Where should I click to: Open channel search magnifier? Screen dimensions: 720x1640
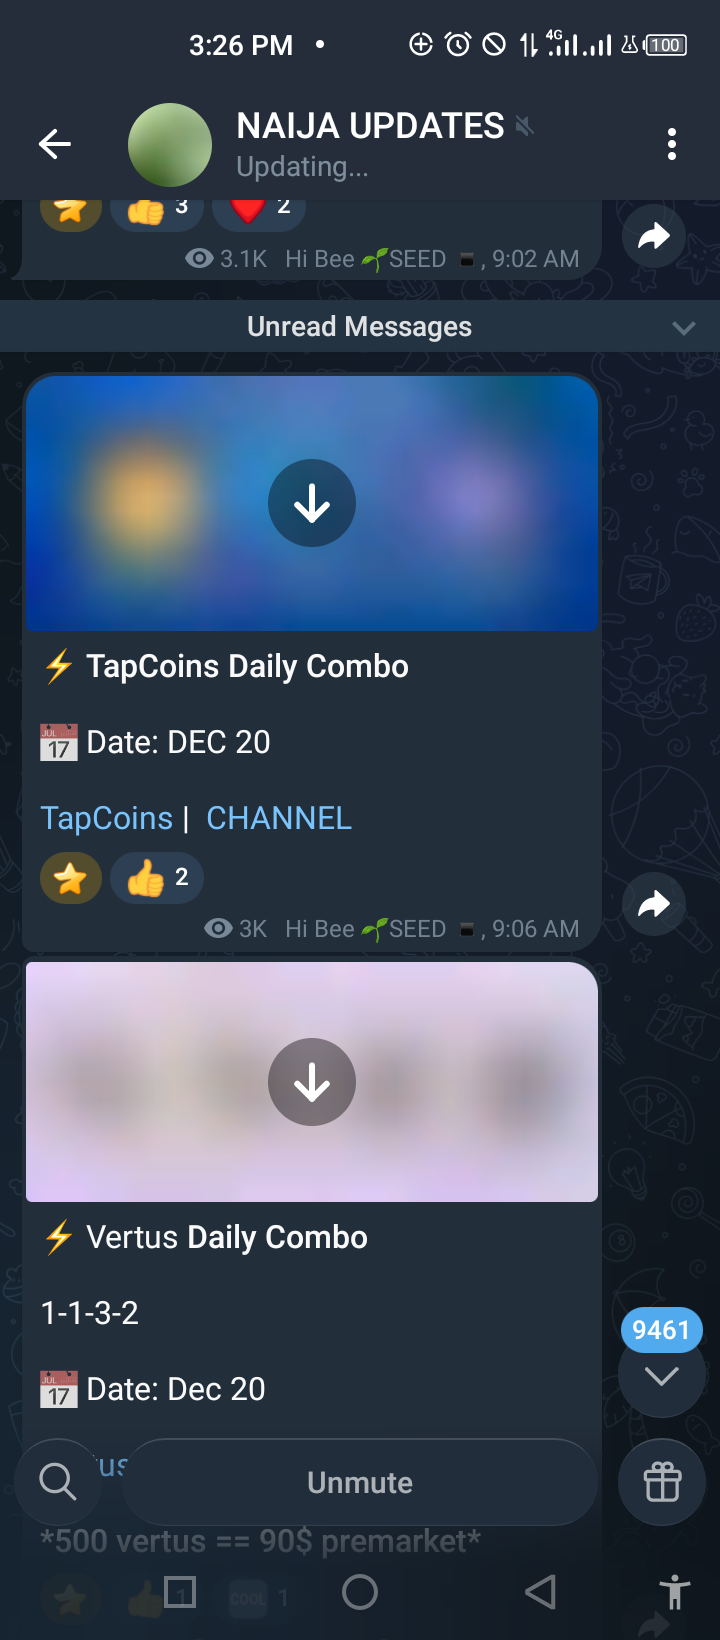[x=58, y=1482]
